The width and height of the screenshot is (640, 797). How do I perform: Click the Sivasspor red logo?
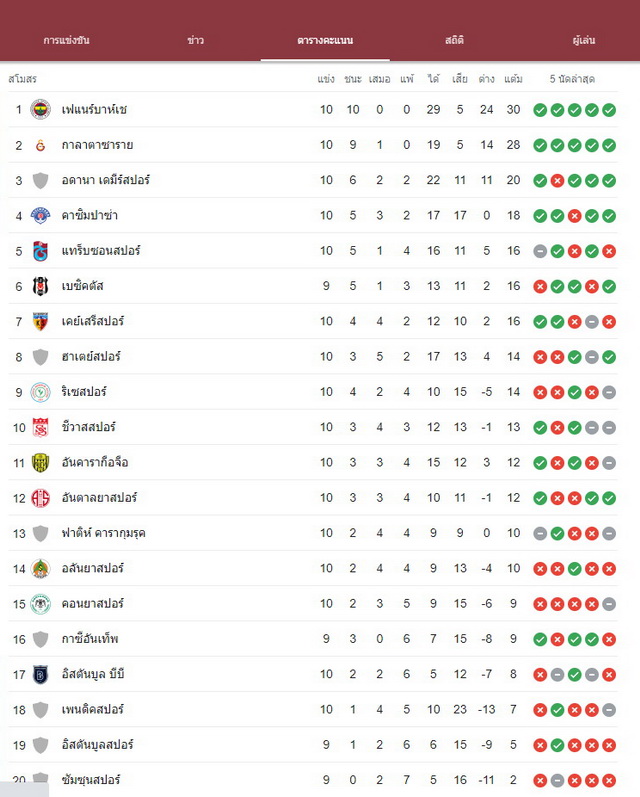[40, 427]
